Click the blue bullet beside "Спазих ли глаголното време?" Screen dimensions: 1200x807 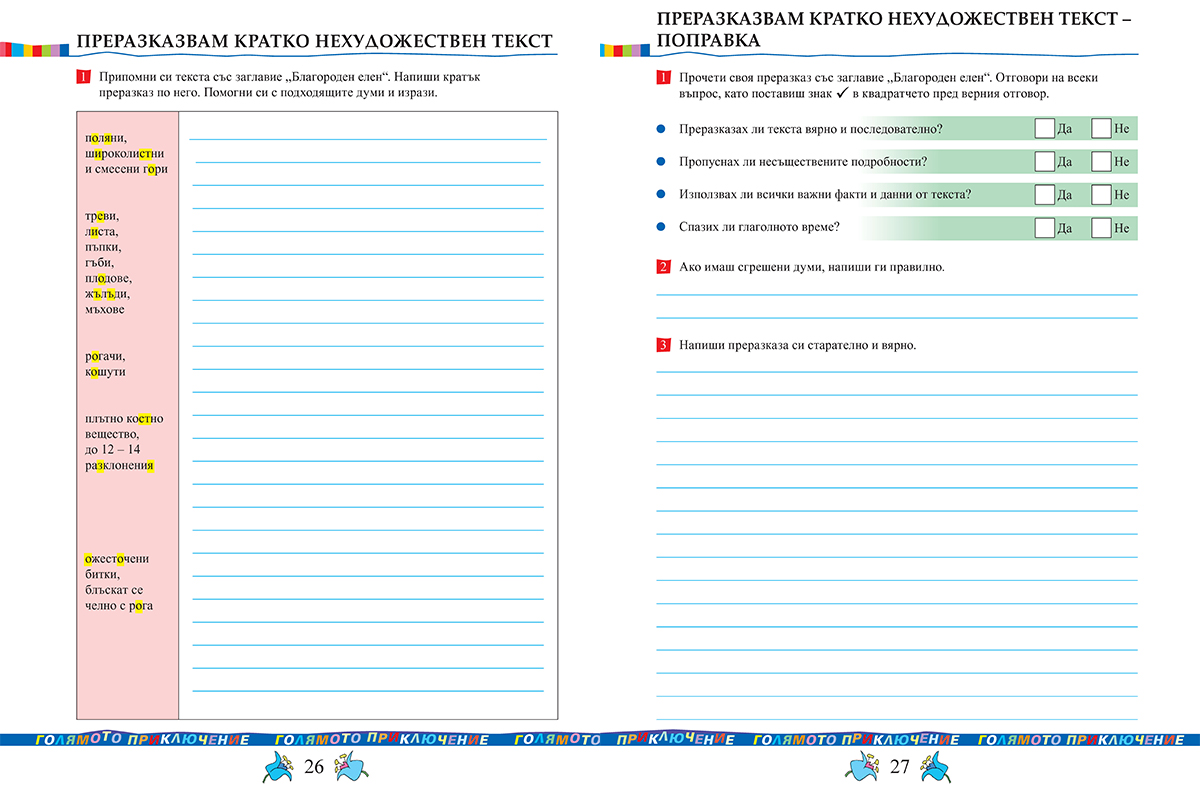tap(660, 227)
